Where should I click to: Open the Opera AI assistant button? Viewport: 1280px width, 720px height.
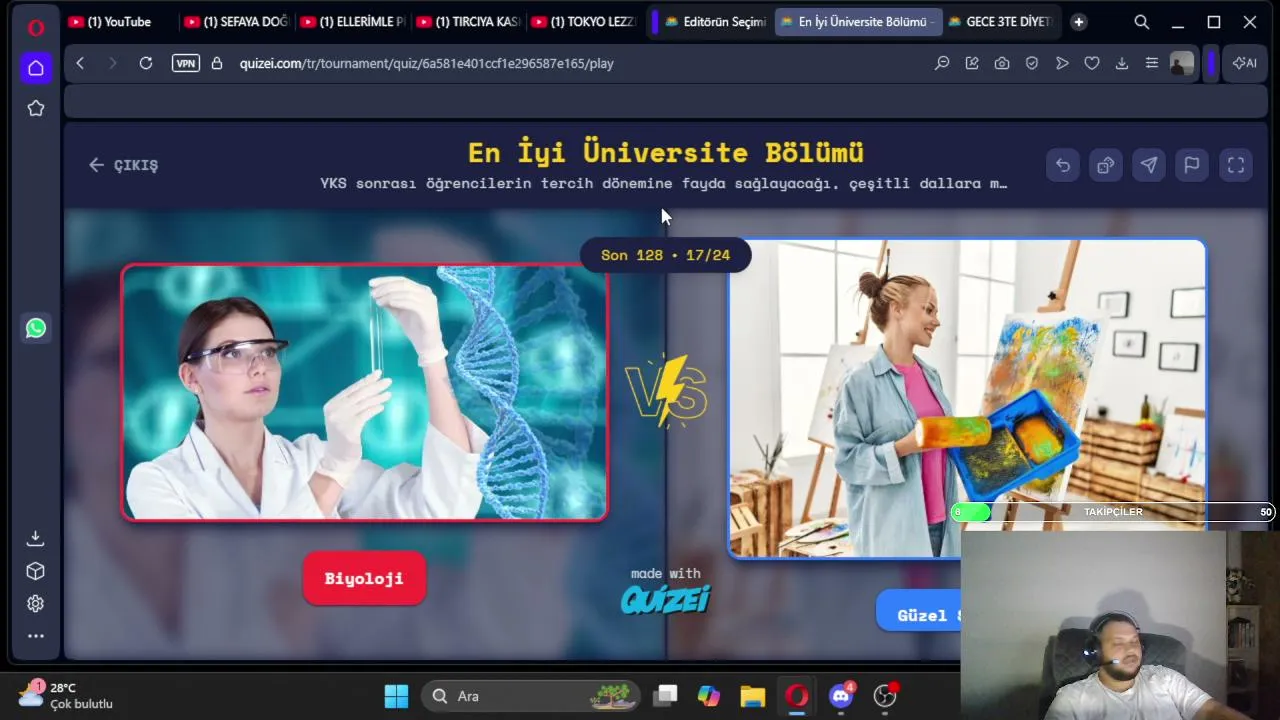[x=1245, y=63]
